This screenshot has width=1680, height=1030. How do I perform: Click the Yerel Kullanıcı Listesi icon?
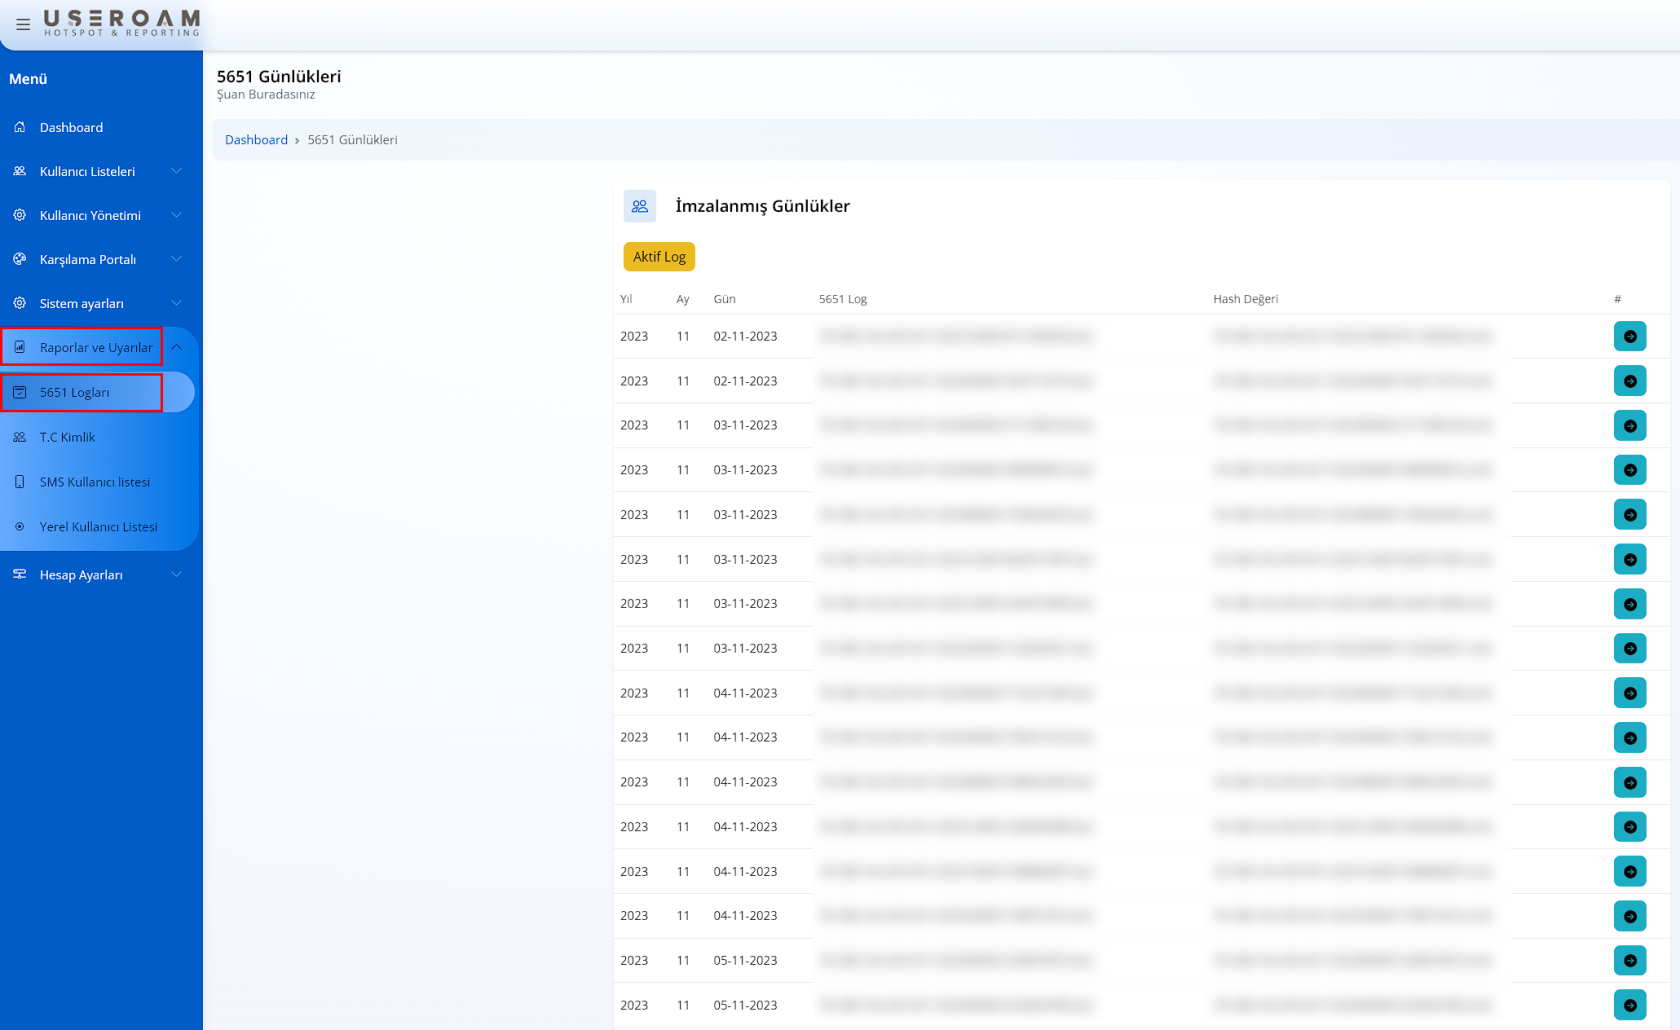(x=20, y=527)
